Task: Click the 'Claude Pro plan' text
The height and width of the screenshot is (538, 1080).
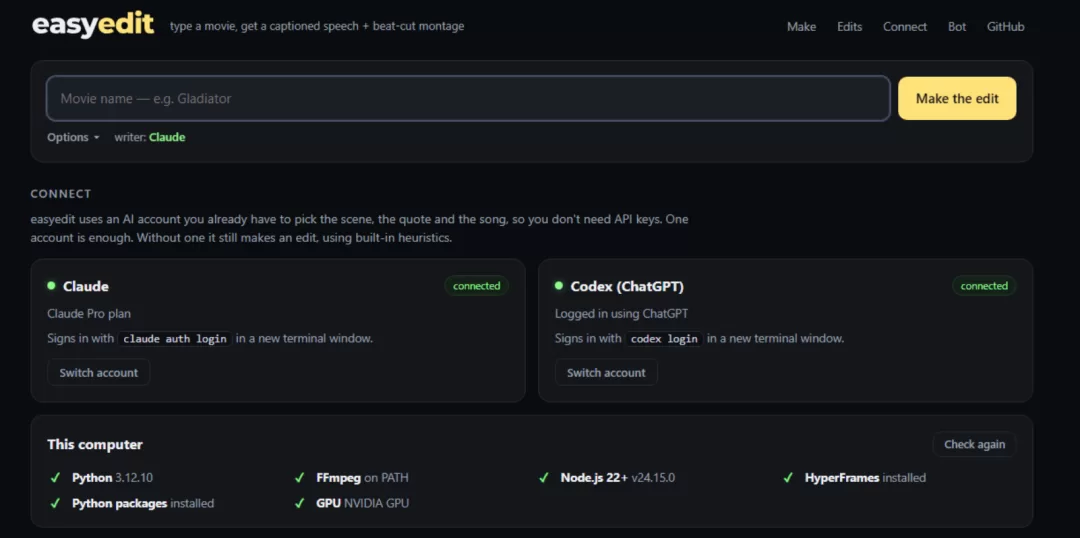Action: [x=89, y=313]
